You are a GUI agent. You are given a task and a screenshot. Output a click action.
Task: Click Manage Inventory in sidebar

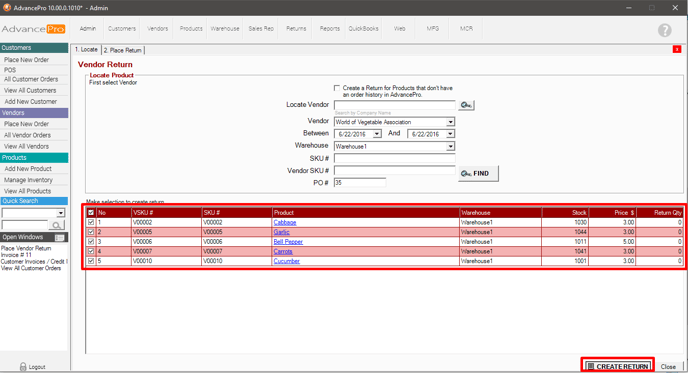(28, 180)
